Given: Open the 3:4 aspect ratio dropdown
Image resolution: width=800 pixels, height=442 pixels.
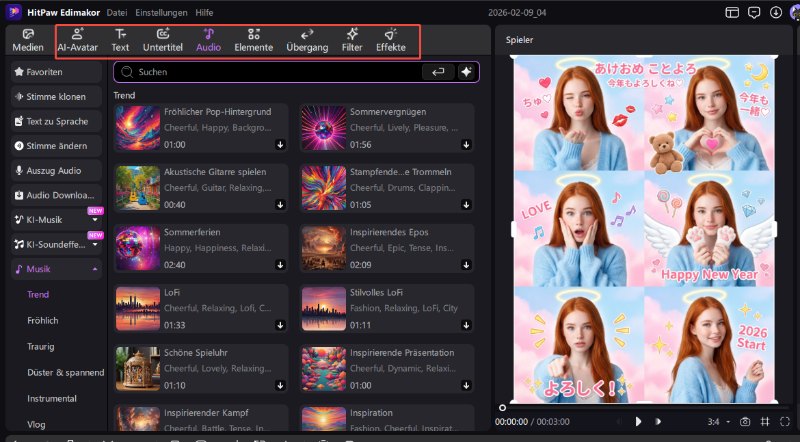Looking at the screenshot, I should 719,422.
